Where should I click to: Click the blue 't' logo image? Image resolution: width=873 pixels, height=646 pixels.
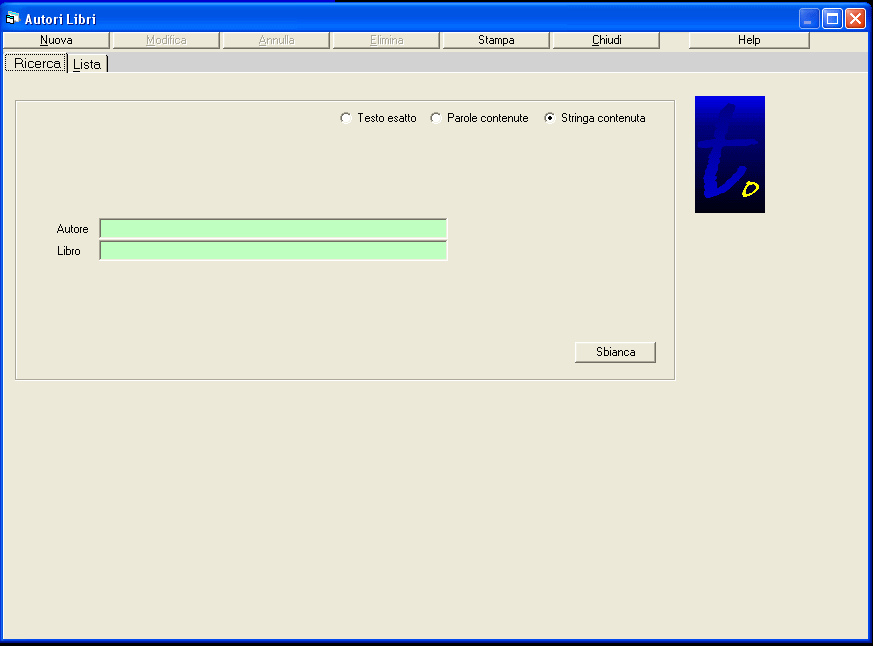pyautogui.click(x=729, y=154)
